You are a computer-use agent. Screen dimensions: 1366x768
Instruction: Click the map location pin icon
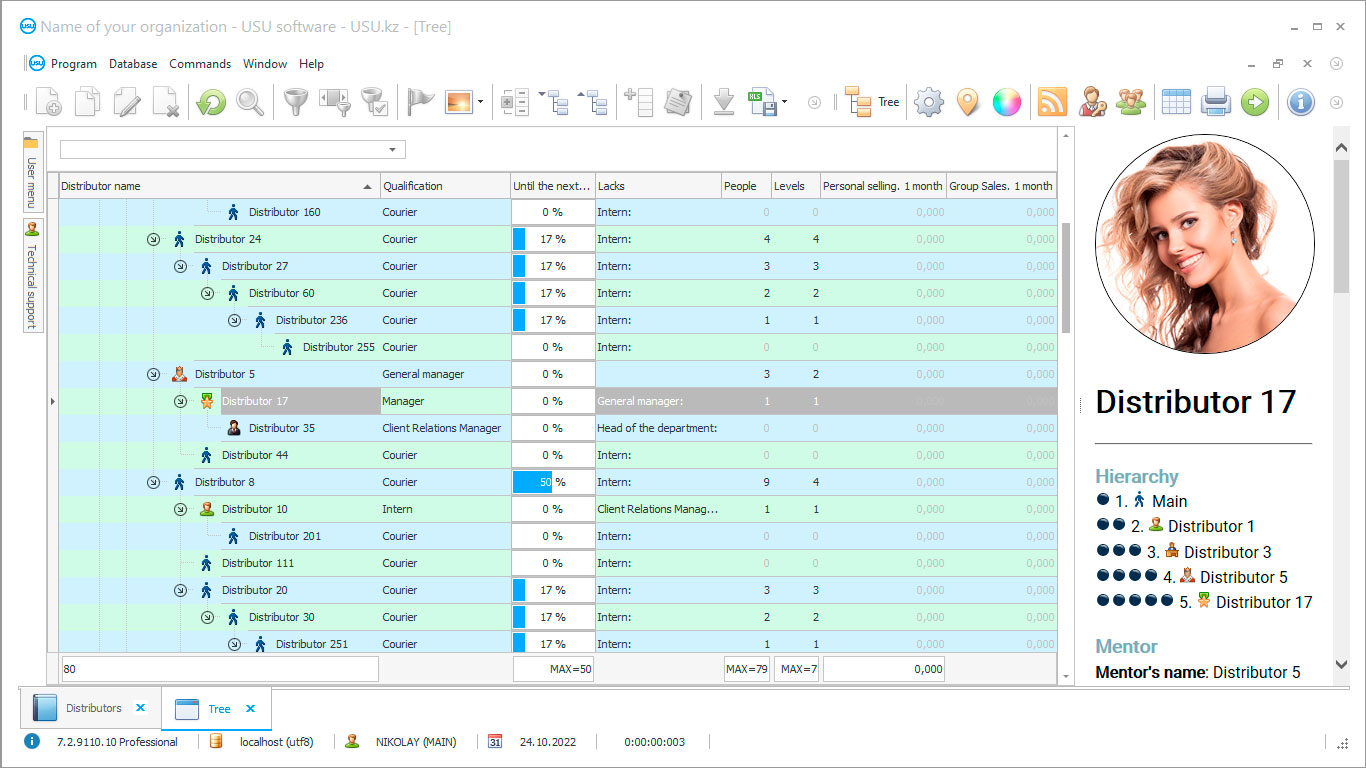[968, 101]
